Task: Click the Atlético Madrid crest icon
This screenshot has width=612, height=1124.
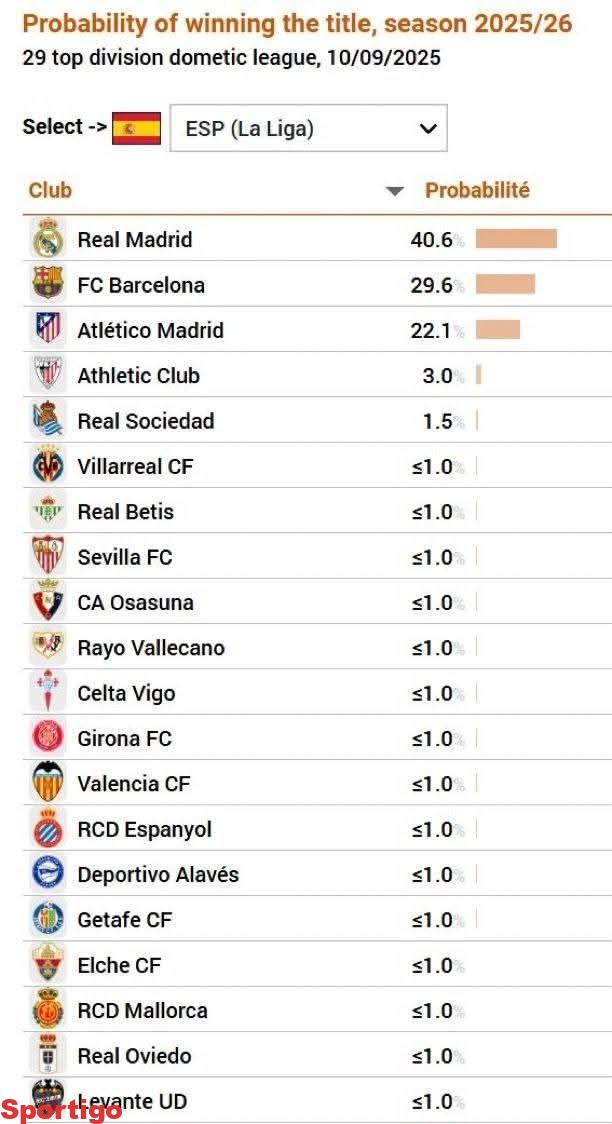Action: pyautogui.click(x=47, y=330)
